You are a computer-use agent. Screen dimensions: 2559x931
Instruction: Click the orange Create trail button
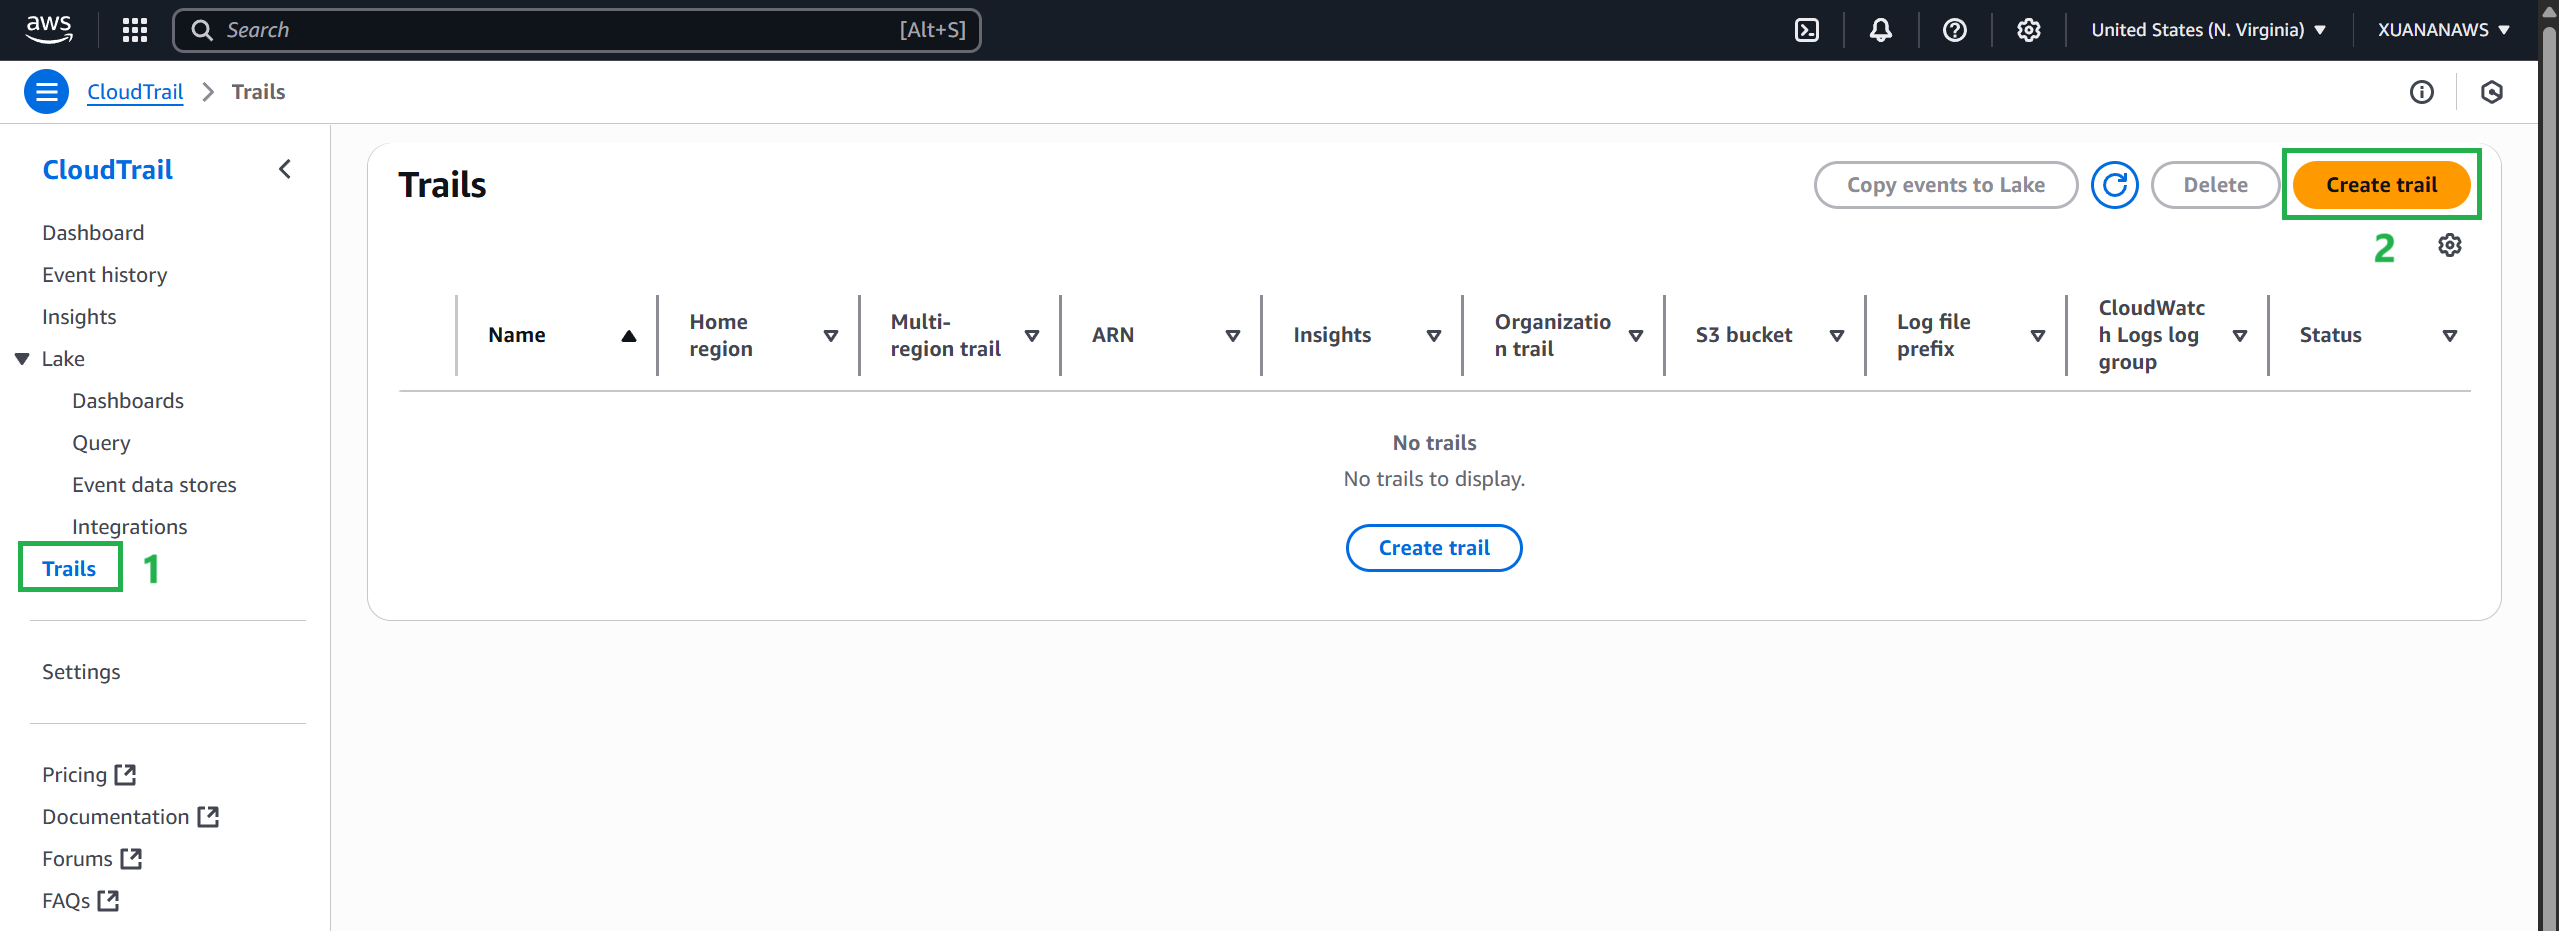(x=2380, y=185)
